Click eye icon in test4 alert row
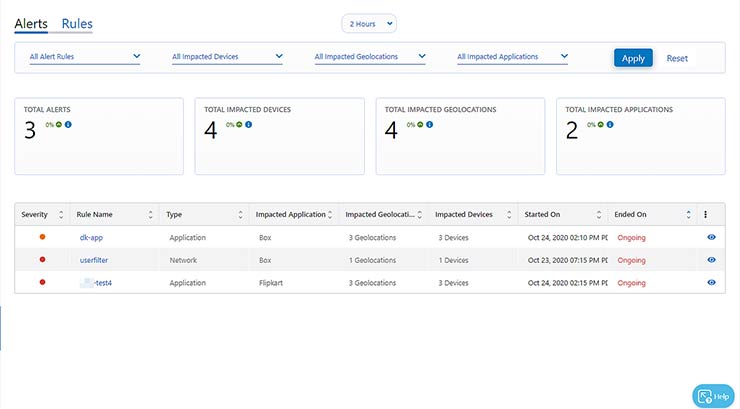 click(x=711, y=283)
